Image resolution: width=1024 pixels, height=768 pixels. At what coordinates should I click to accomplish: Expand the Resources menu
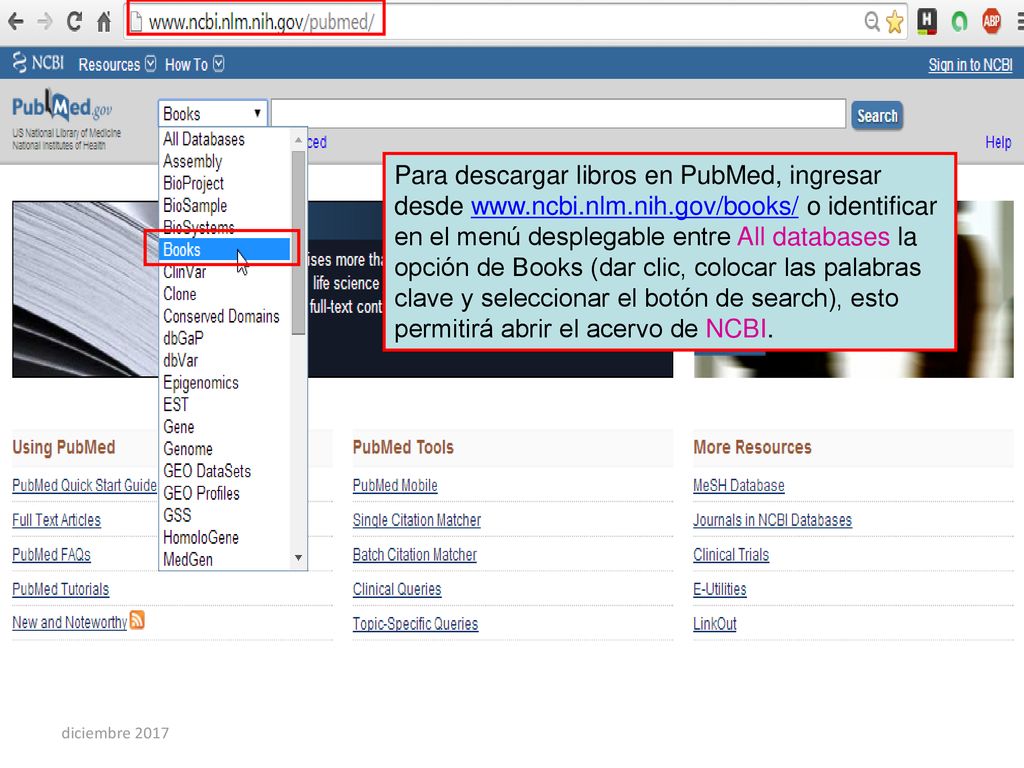tap(117, 64)
